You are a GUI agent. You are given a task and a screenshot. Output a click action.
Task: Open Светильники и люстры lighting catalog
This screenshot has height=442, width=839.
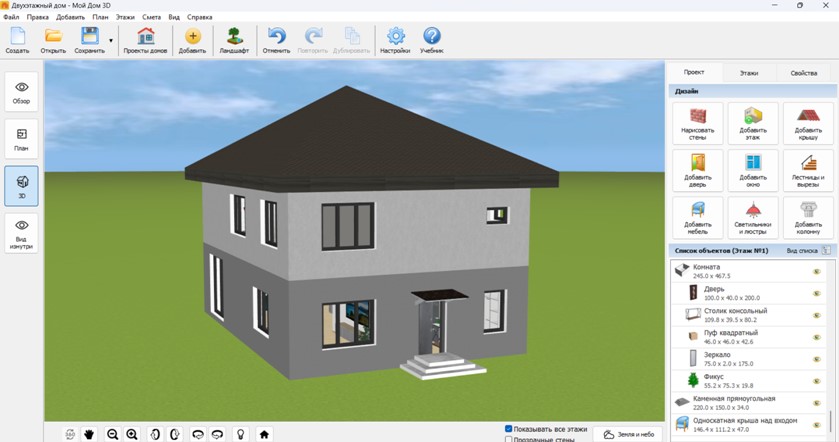coord(753,218)
